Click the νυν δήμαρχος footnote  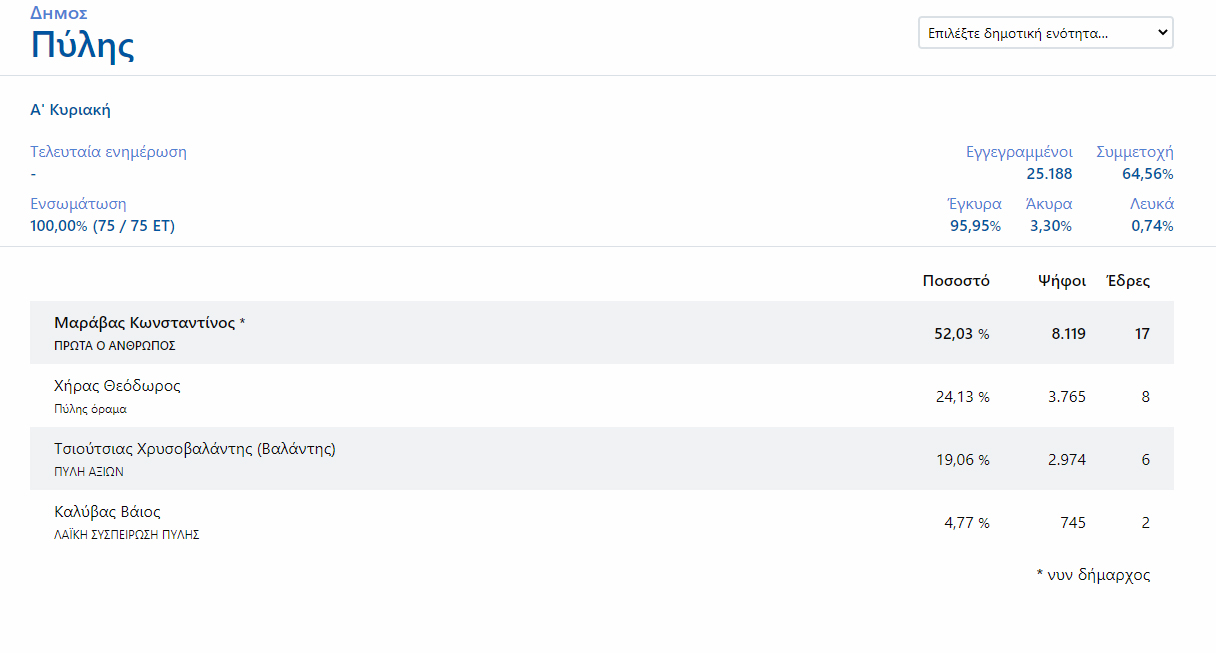click(1093, 575)
